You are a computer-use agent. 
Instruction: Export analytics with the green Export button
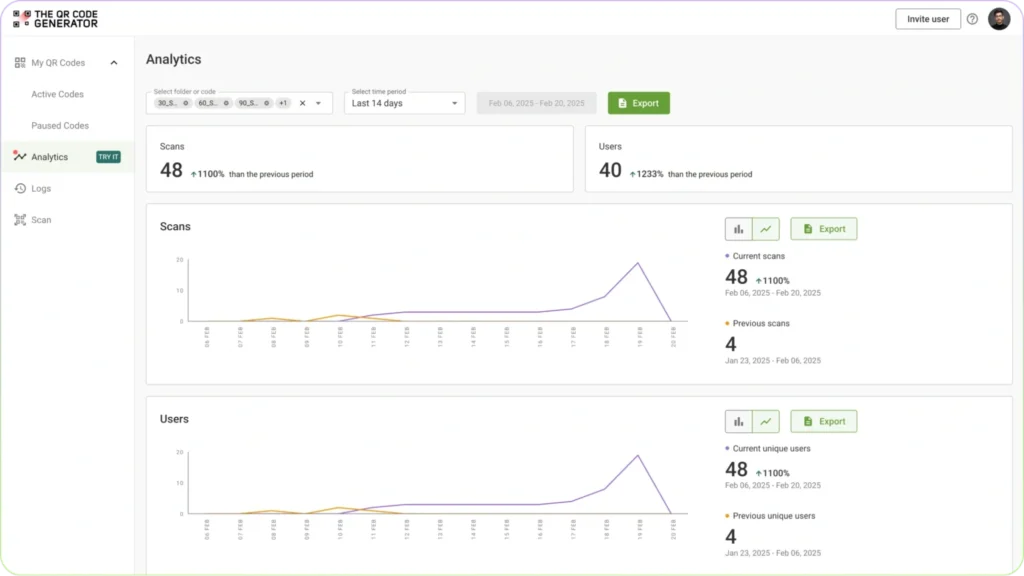coord(639,102)
